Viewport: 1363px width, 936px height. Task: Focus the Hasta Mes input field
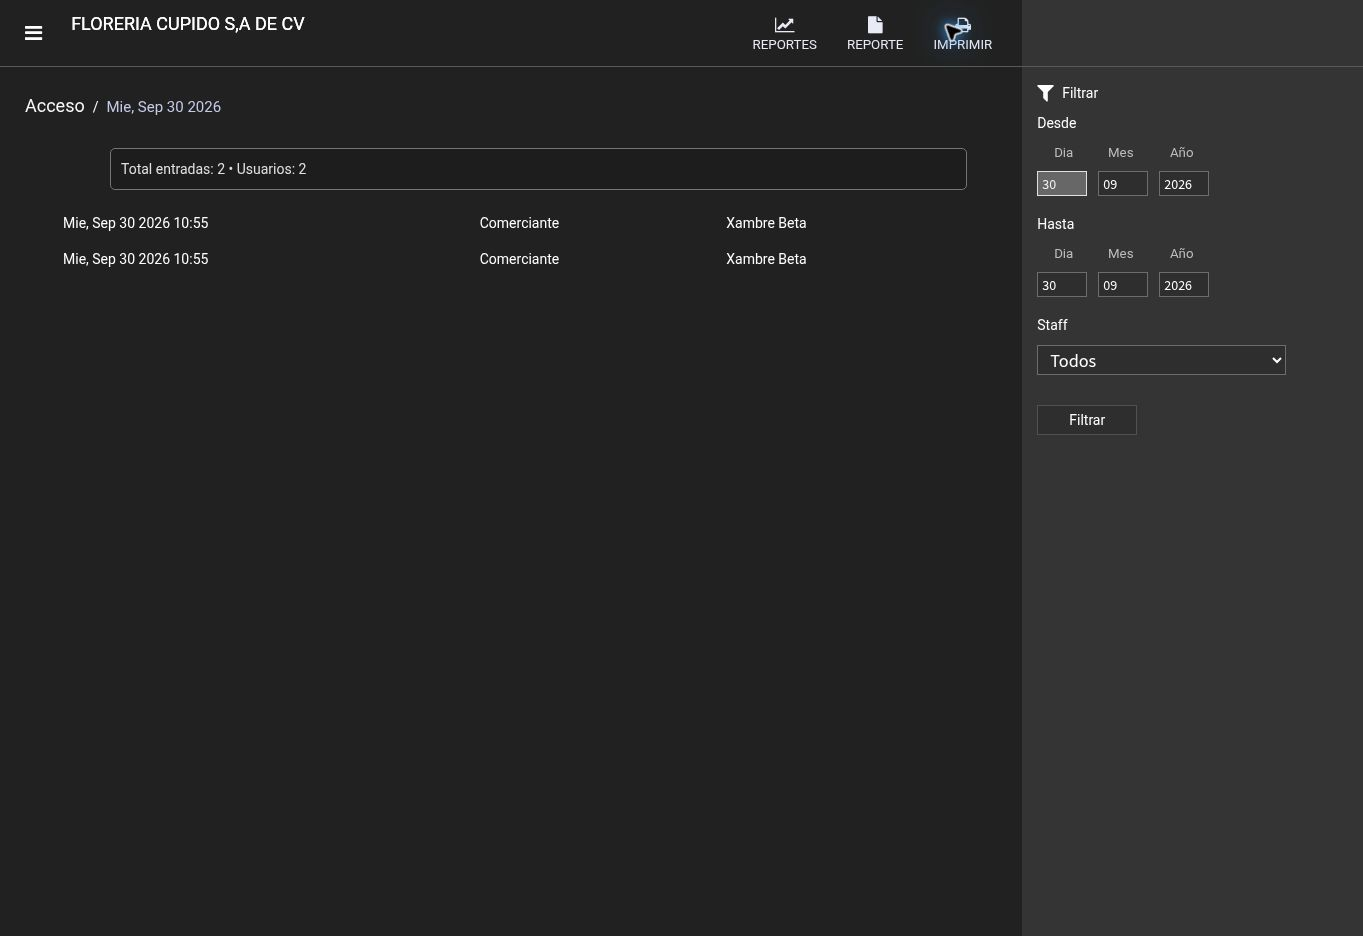click(1123, 285)
